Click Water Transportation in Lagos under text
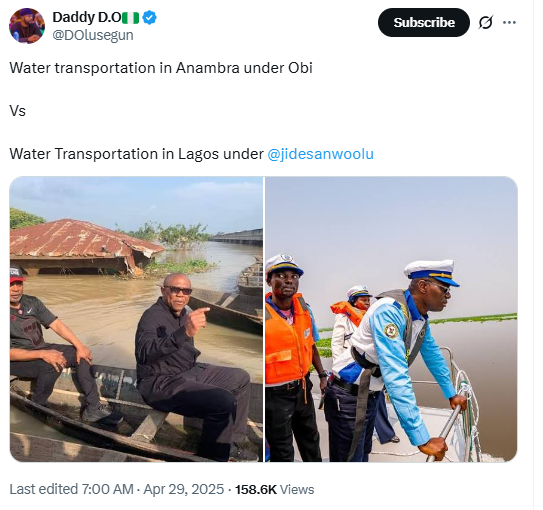Screen dimensions: 543x510 136,154
